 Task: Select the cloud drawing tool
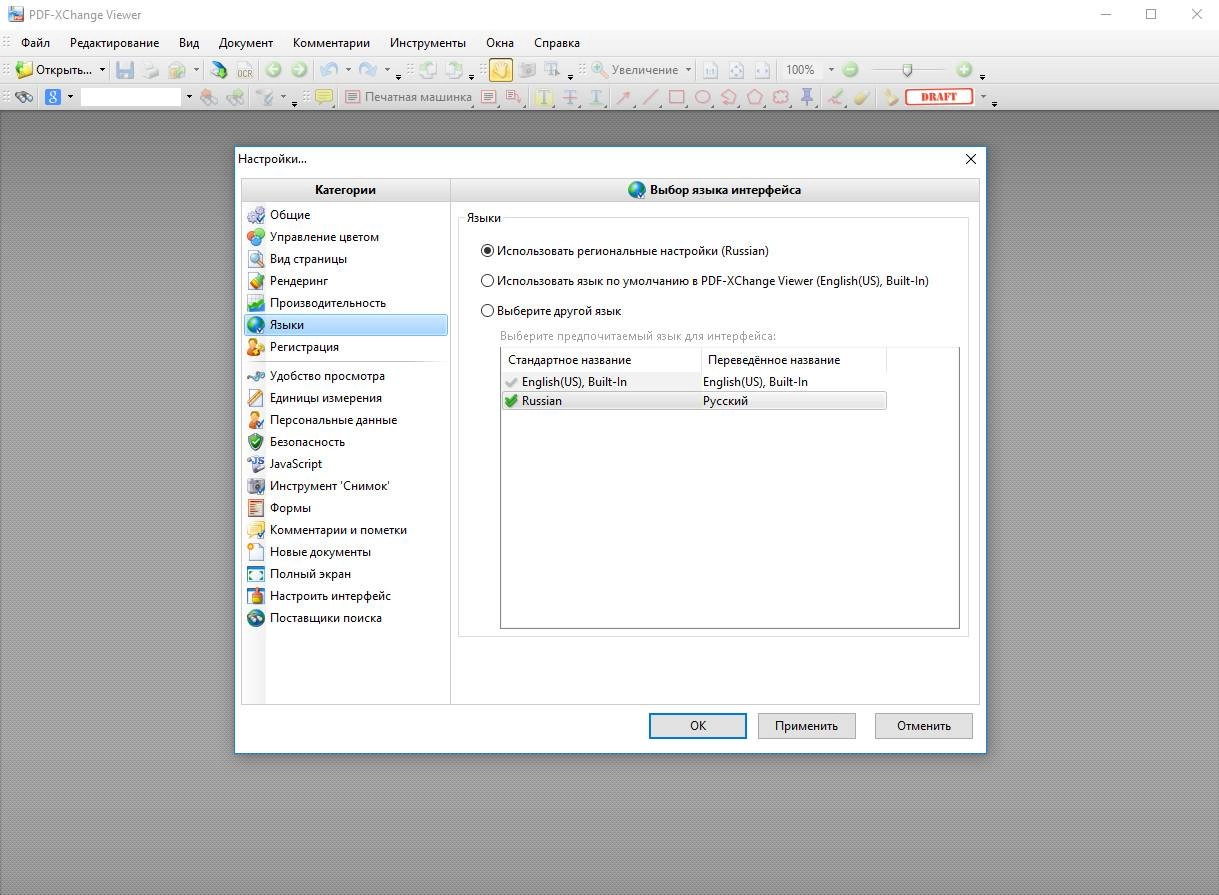[781, 97]
